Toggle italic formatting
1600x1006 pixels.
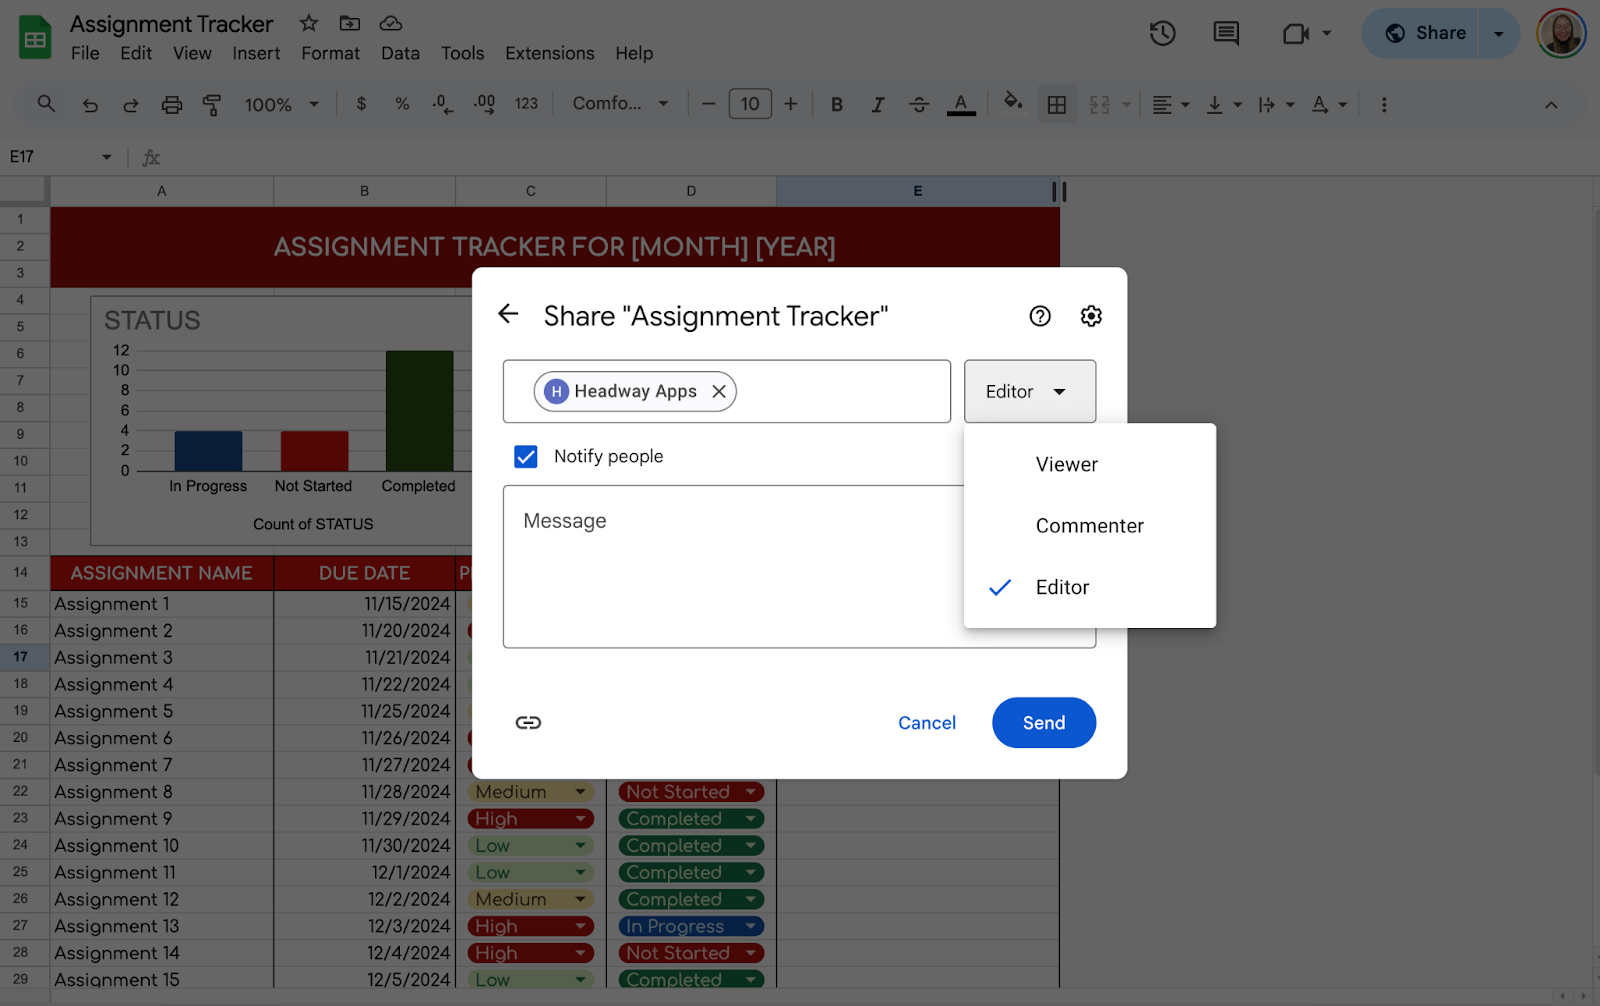(x=878, y=104)
